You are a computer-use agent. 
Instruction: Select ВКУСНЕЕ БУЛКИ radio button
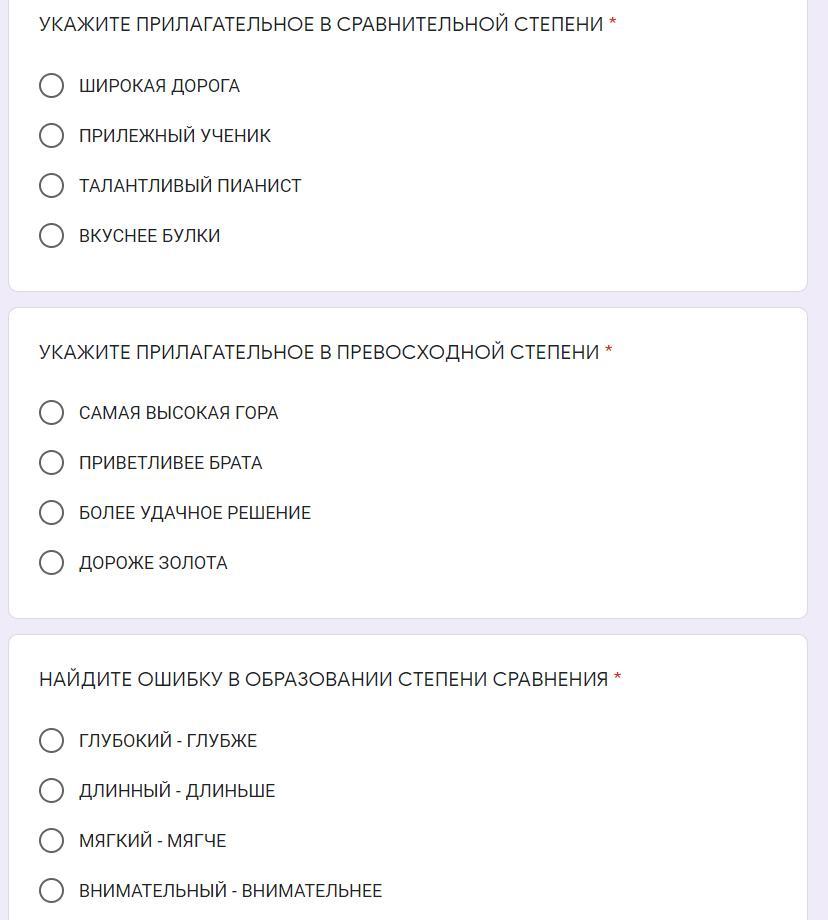coord(51,236)
